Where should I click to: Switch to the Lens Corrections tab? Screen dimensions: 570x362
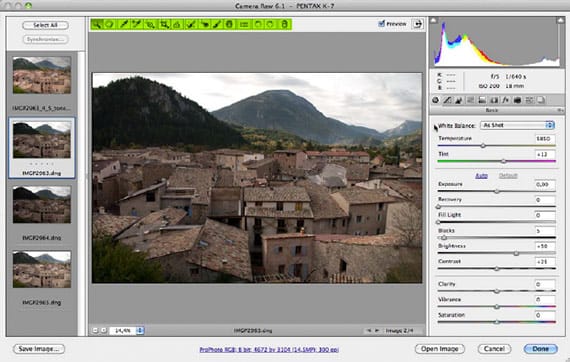coord(494,100)
